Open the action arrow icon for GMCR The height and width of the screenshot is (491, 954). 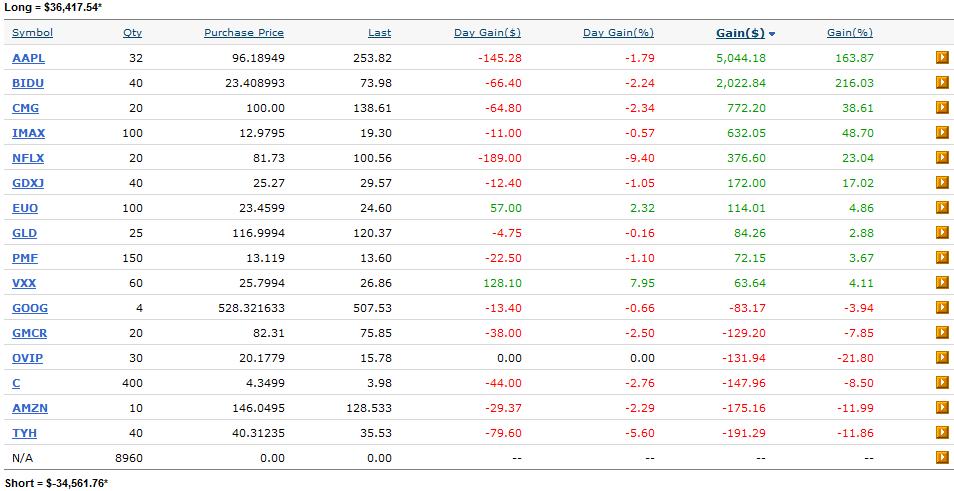(x=942, y=332)
